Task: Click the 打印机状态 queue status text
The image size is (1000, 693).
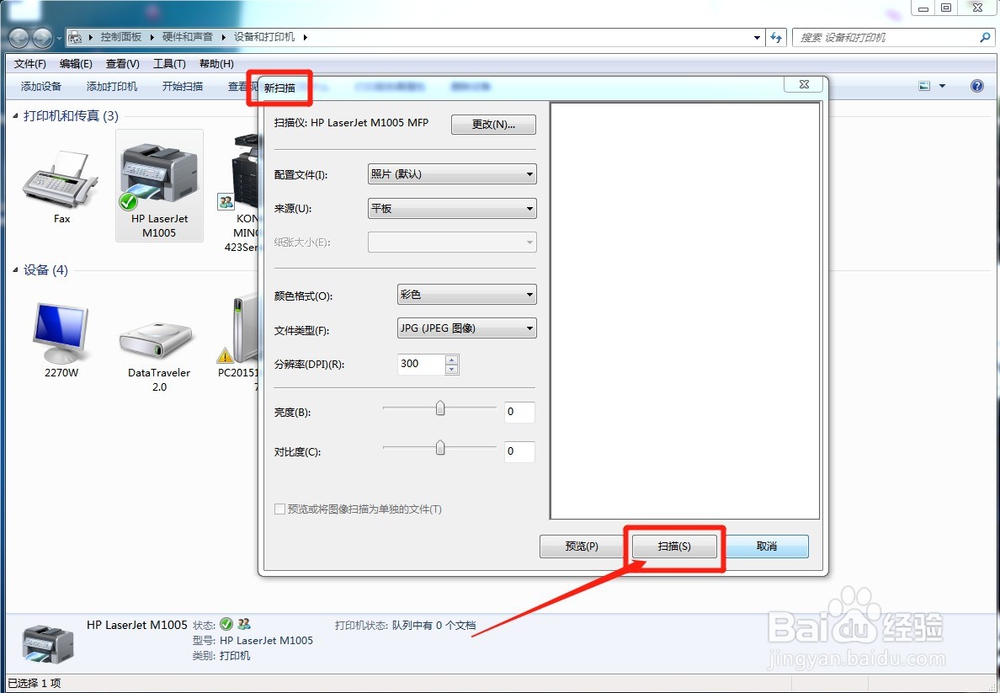Action: pos(405,625)
